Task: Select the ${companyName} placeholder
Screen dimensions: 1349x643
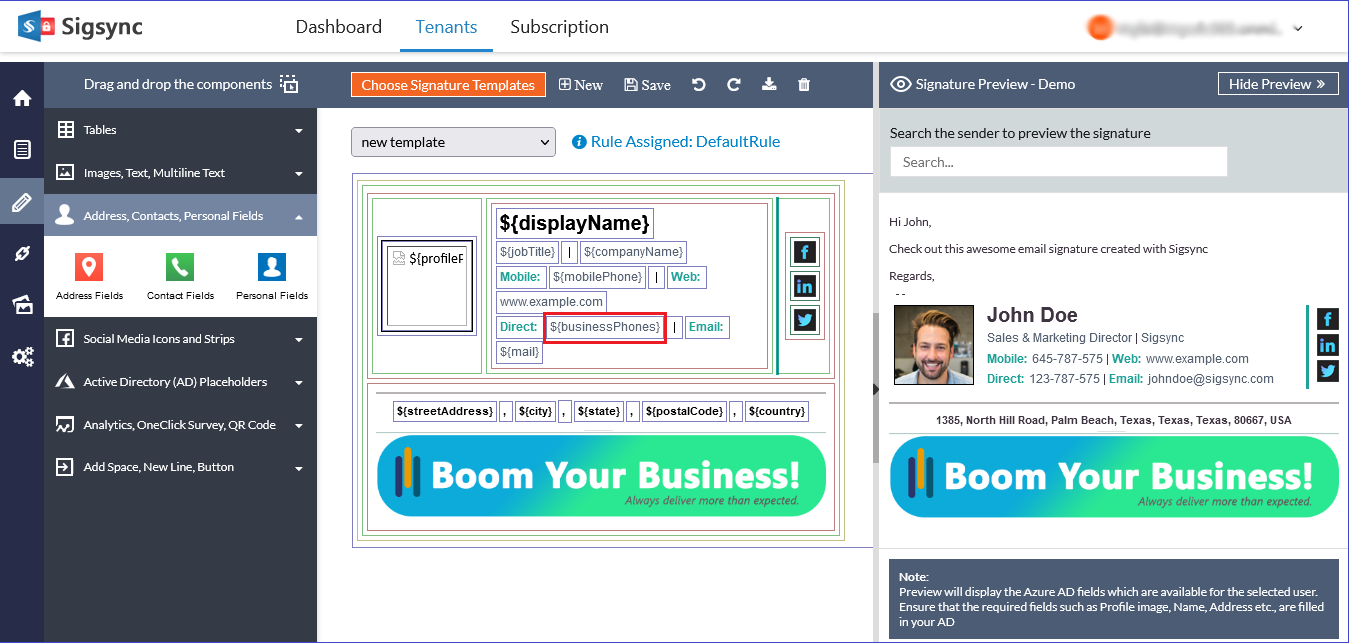Action: (x=633, y=252)
